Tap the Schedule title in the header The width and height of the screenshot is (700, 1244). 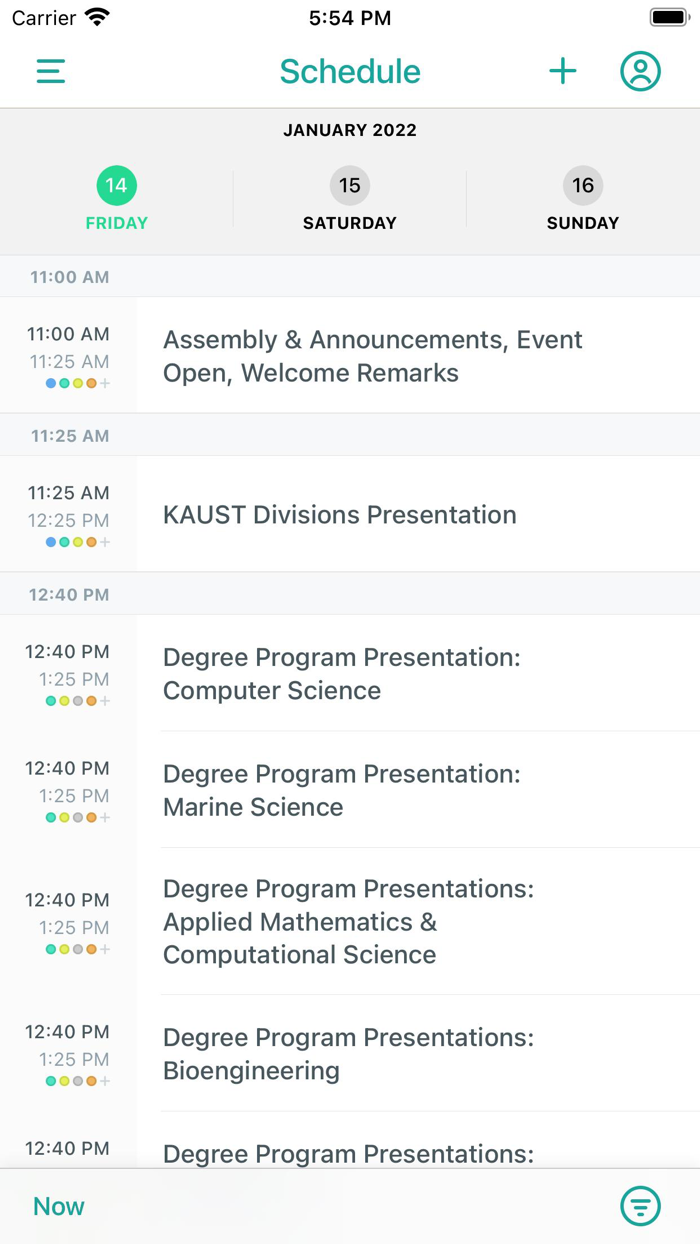pyautogui.click(x=349, y=71)
